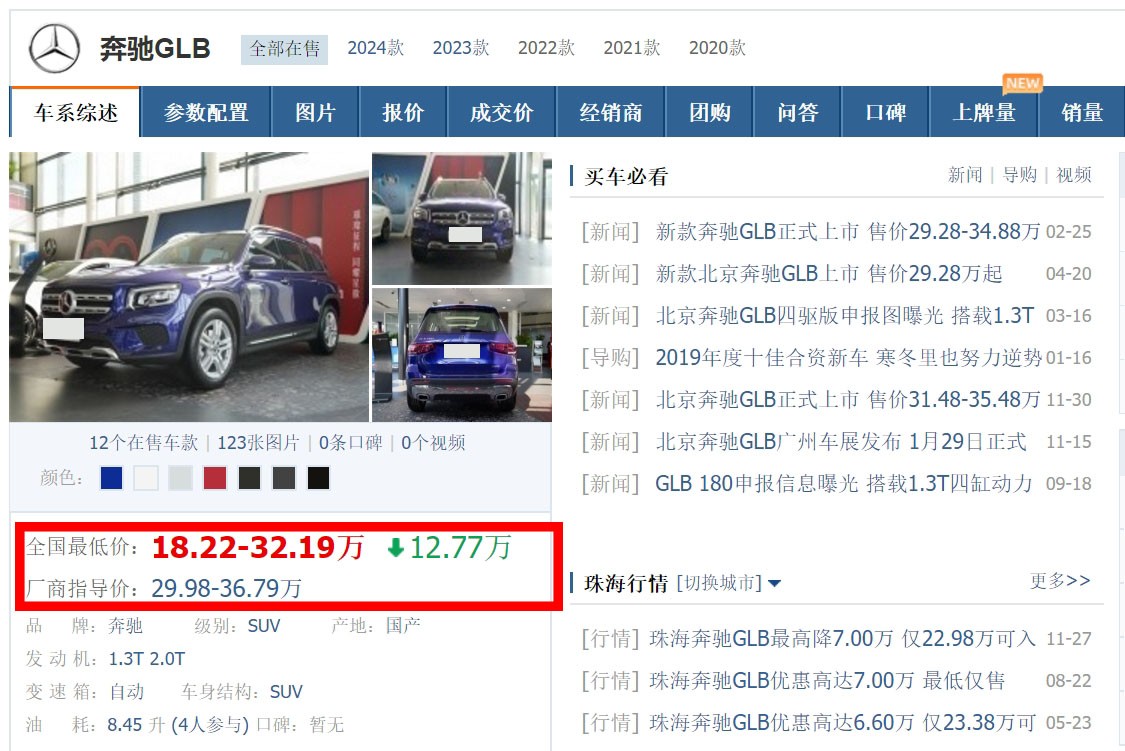The width and height of the screenshot is (1125, 751).
Task: Open the 上牌量 tab
Action: coord(984,112)
